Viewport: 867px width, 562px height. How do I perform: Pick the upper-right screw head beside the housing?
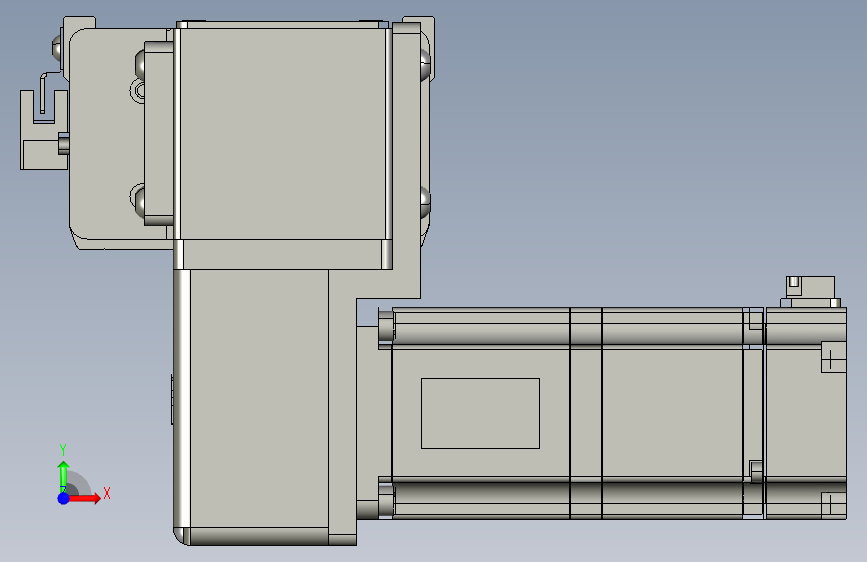click(x=425, y=64)
